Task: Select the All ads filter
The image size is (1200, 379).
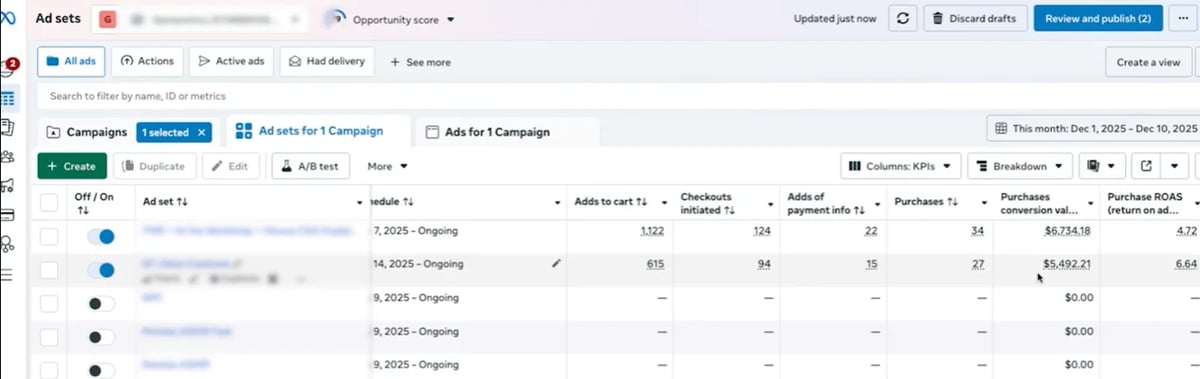Action: point(71,61)
